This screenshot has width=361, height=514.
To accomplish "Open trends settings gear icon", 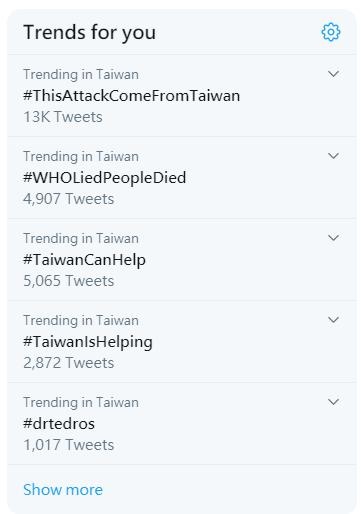I will click(x=331, y=32).
